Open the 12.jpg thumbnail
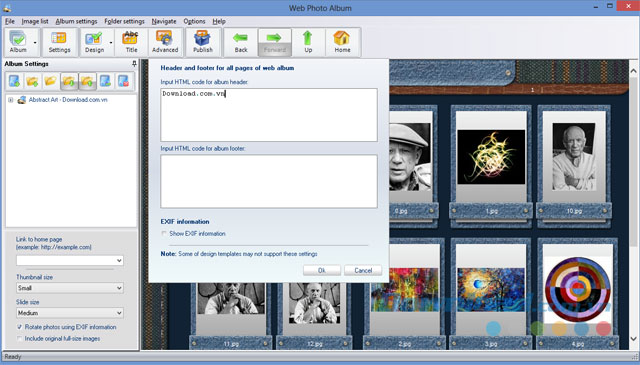Image resolution: width=640 pixels, height=365 pixels. click(x=315, y=303)
